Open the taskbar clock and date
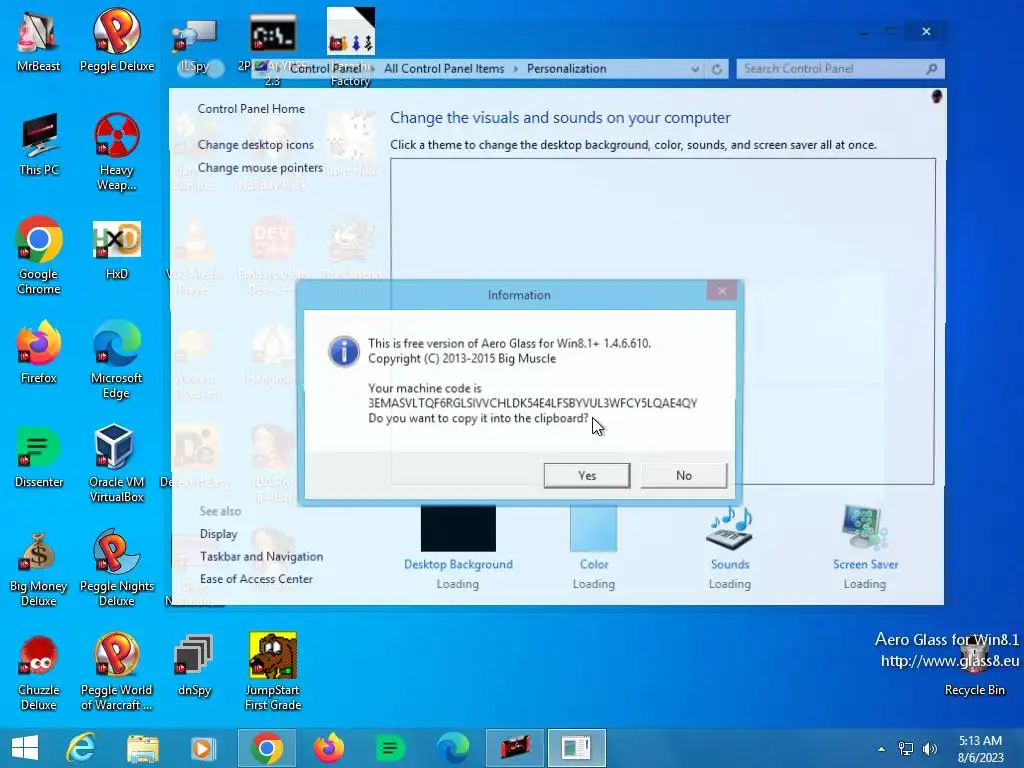This screenshot has height=768, width=1024. [980, 749]
